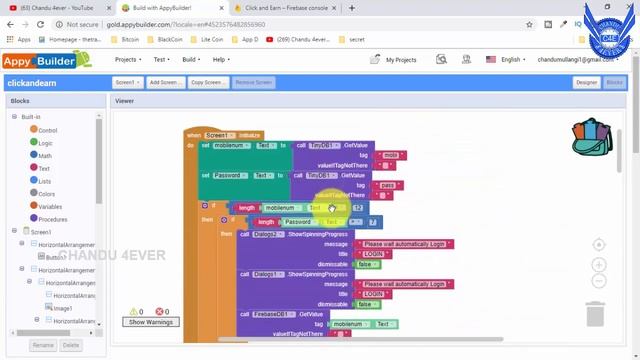The image size is (640, 360).
Task: Open My Projects link
Action: coord(393,60)
